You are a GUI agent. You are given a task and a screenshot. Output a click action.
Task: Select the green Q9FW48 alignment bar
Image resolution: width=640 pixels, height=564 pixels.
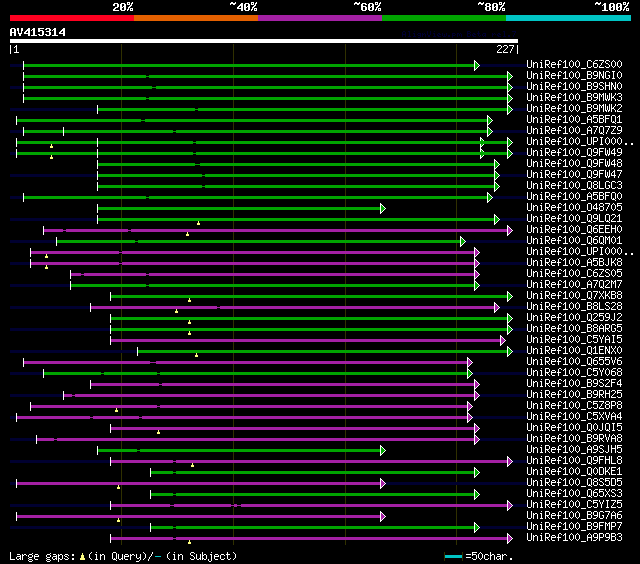pyautogui.click(x=297, y=164)
